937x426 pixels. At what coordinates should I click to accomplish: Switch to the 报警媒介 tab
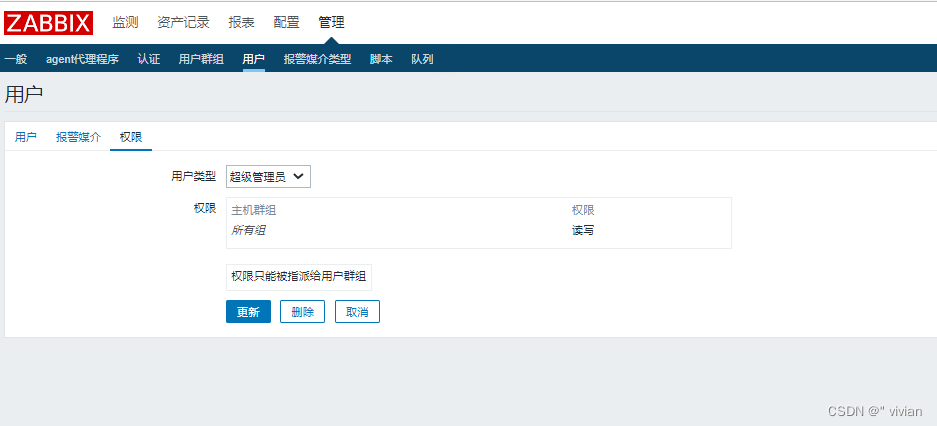click(x=79, y=137)
